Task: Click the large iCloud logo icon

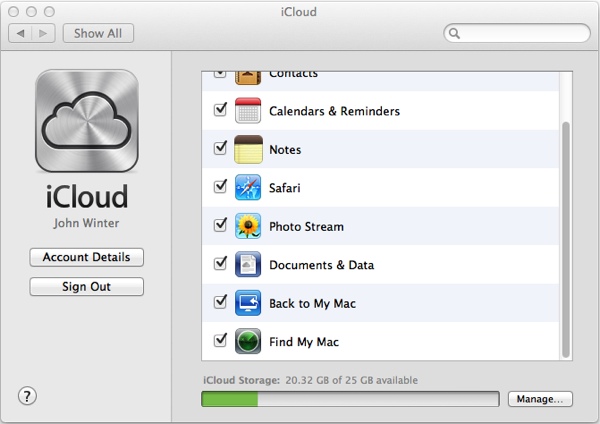Action: click(x=87, y=121)
